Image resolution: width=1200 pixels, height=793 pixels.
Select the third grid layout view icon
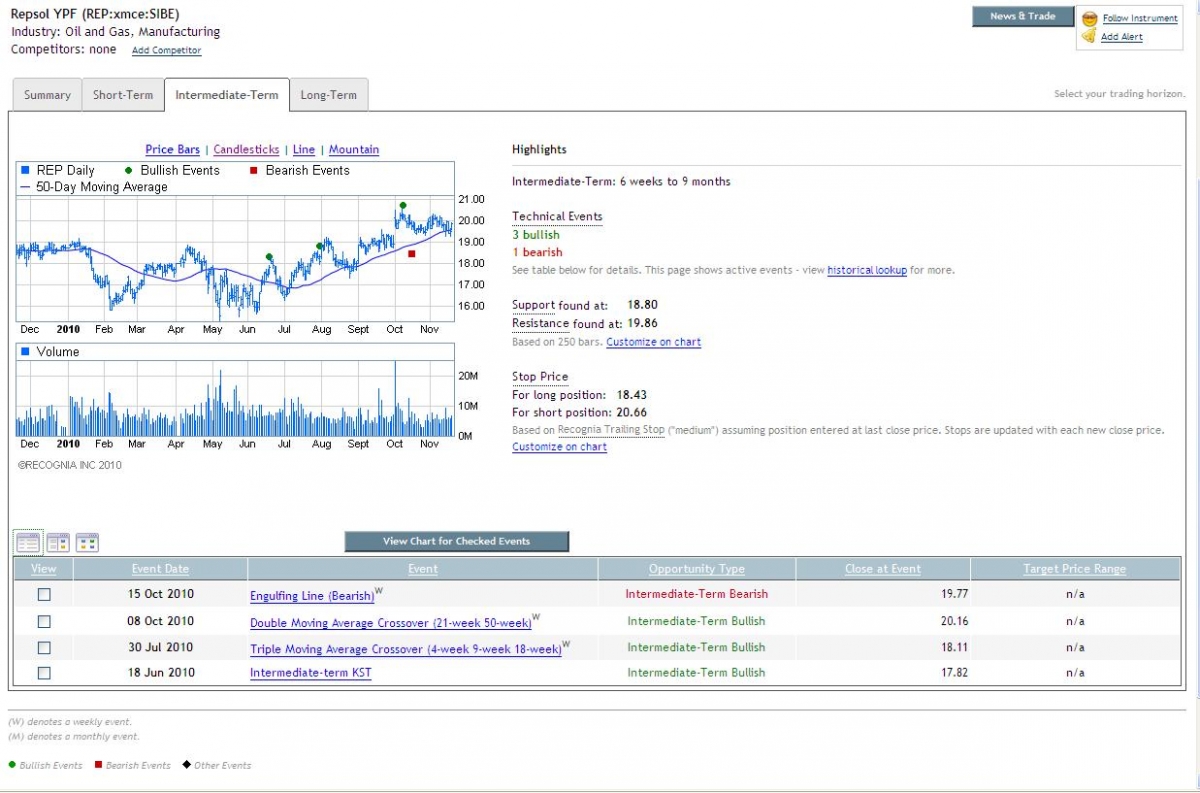pos(87,543)
